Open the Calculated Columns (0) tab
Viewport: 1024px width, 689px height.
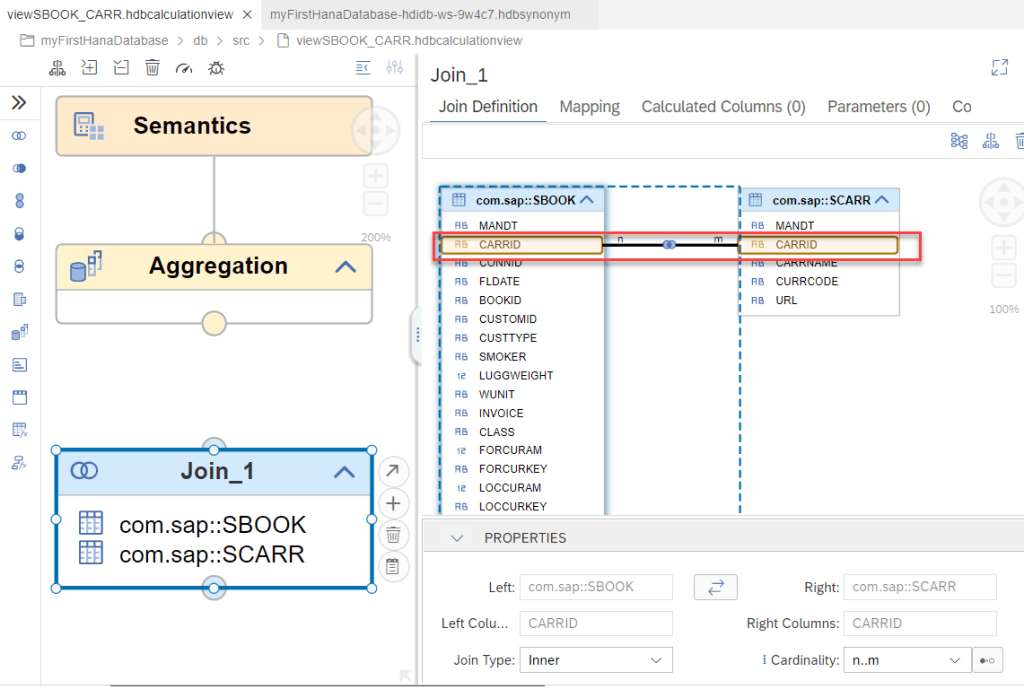point(723,107)
